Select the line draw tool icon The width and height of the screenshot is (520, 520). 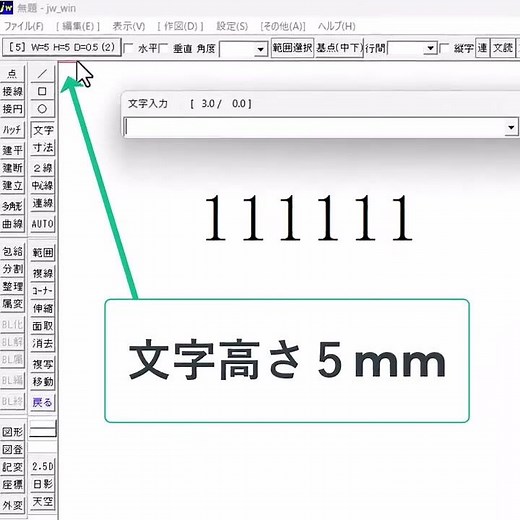tap(42, 73)
